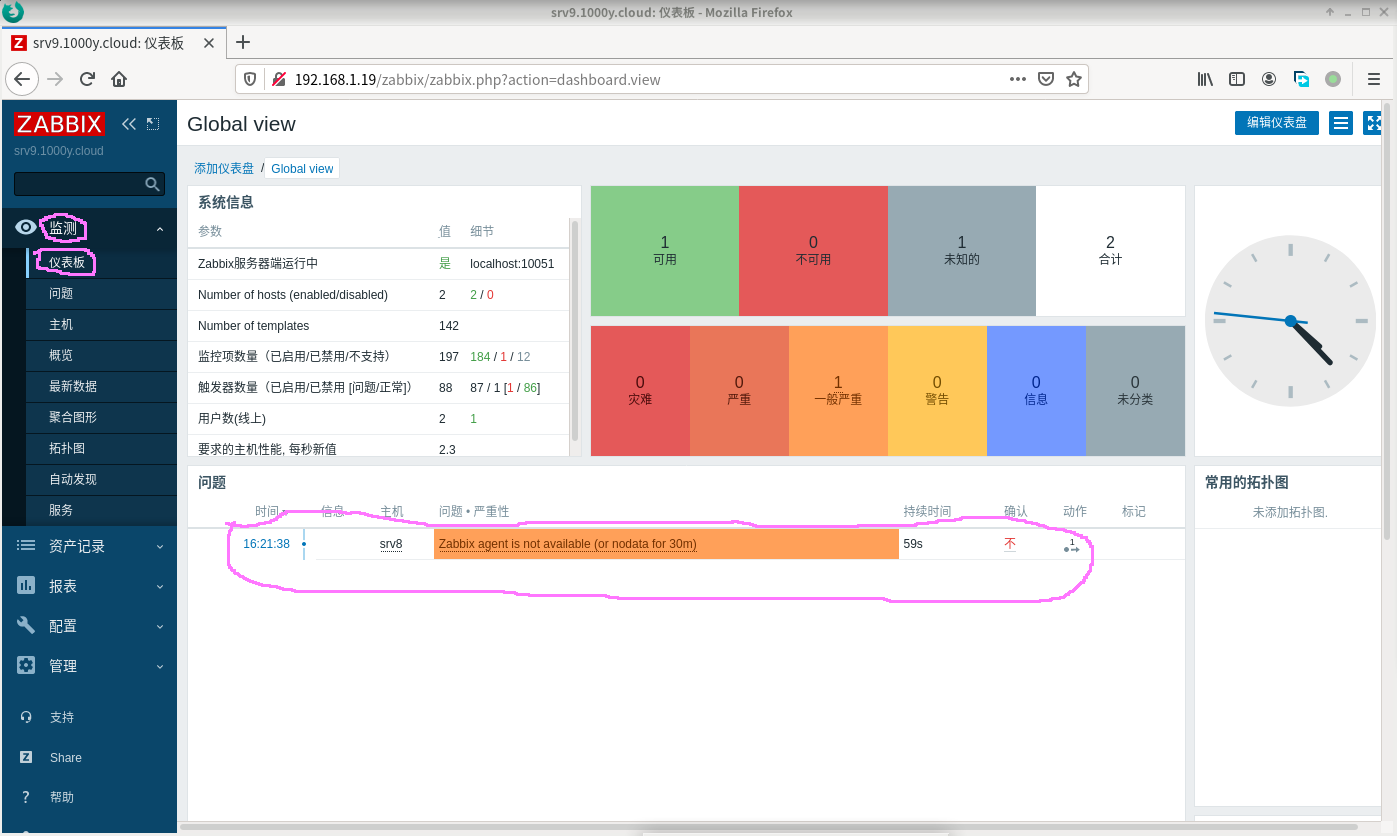Select 概览 overview menu item
Viewport: 1397px width, 836px height.
coord(102,356)
